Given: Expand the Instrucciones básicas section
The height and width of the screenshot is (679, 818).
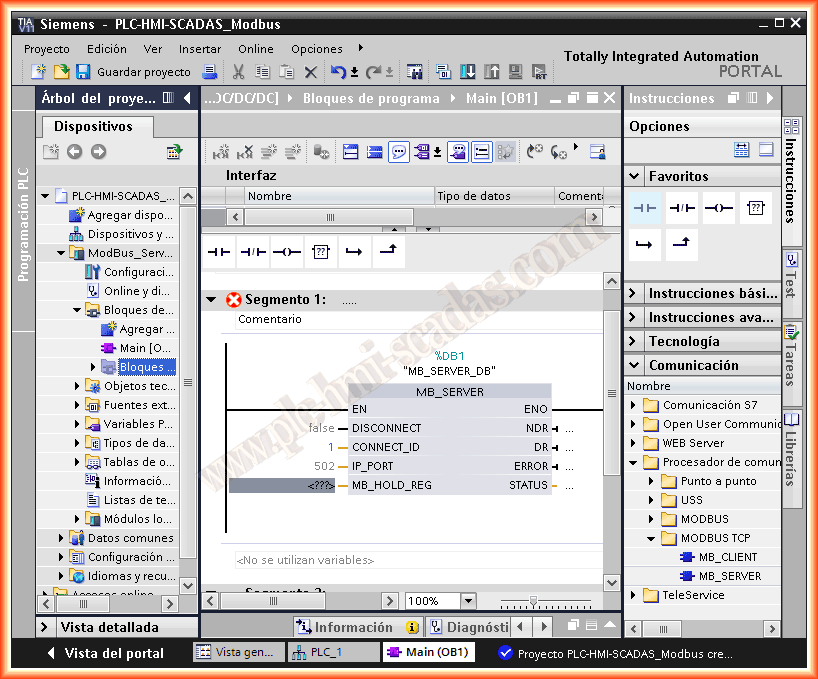Looking at the screenshot, I should point(634,293).
